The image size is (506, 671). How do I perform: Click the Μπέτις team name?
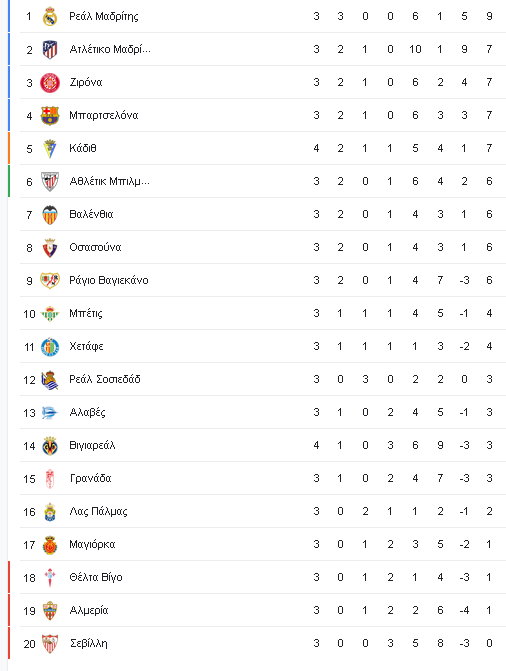point(86,314)
